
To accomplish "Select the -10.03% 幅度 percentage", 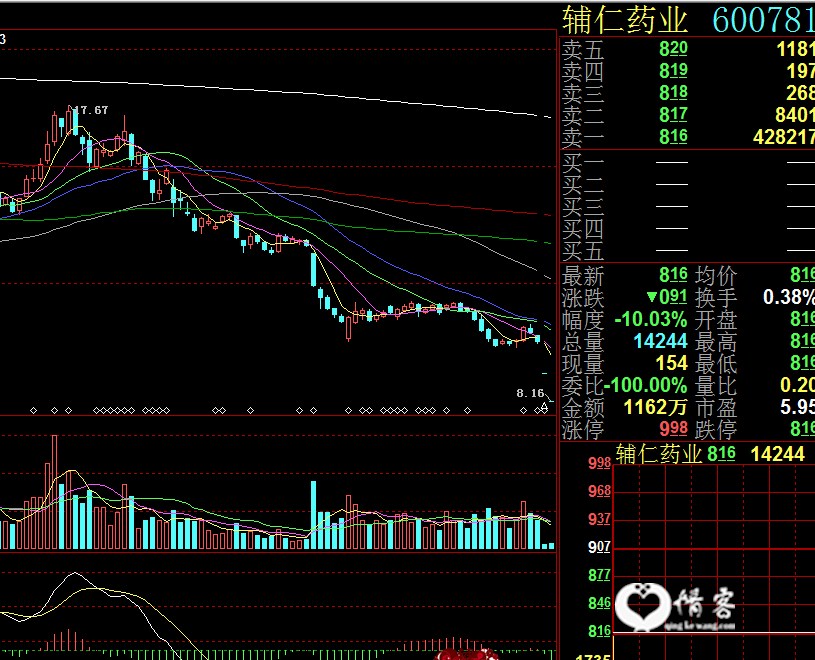I will (651, 319).
